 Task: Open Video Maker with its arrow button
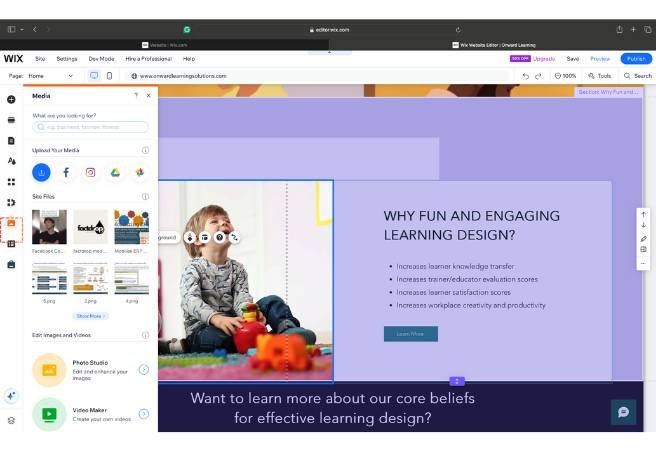144,413
